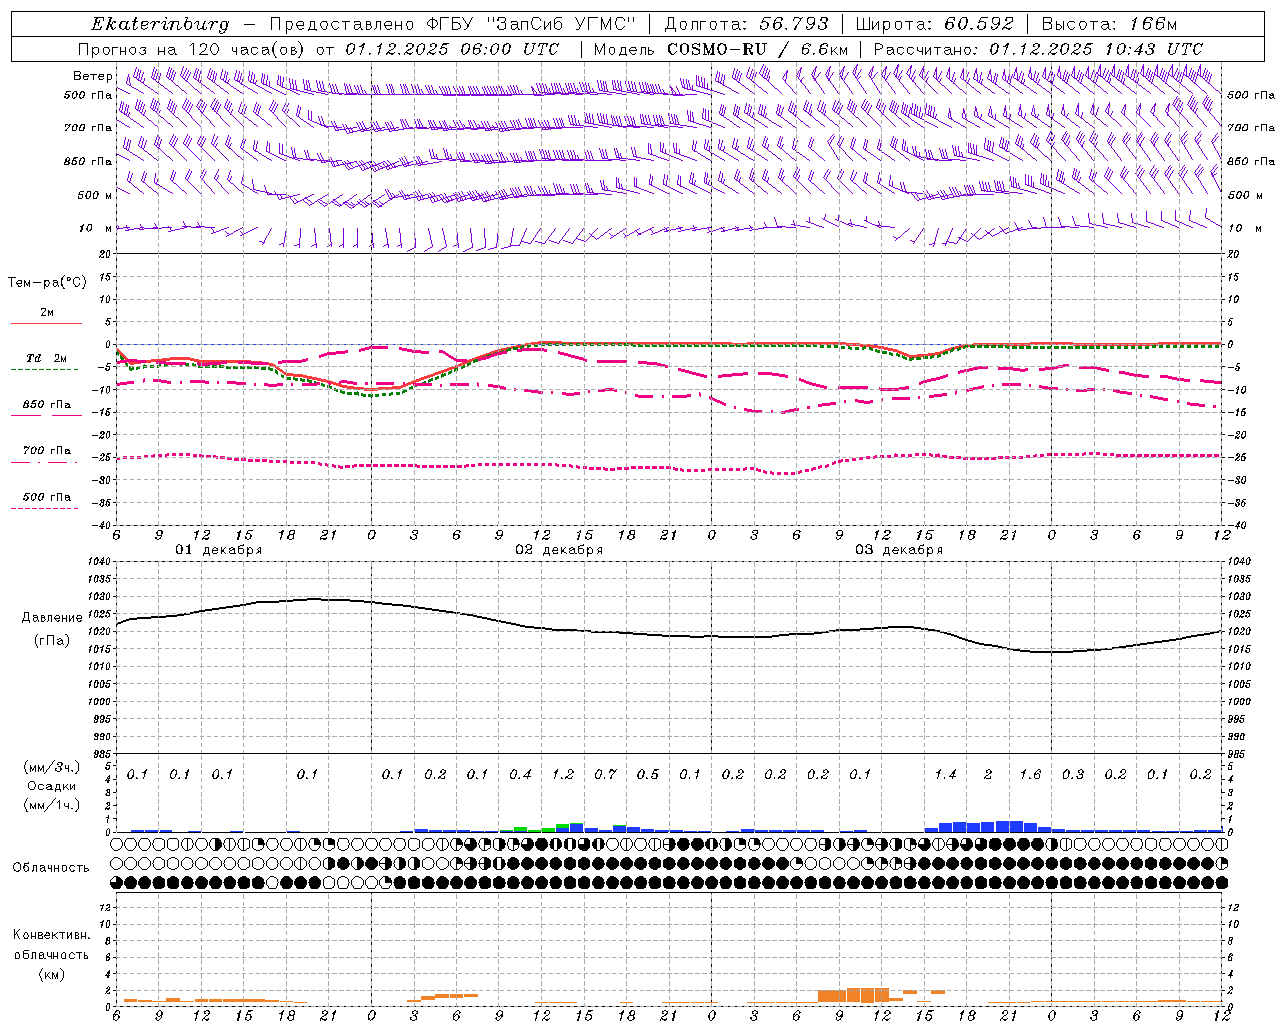Click the 'Ветер' wind panel label
The image size is (1280, 1024).
pyautogui.click(x=92, y=76)
